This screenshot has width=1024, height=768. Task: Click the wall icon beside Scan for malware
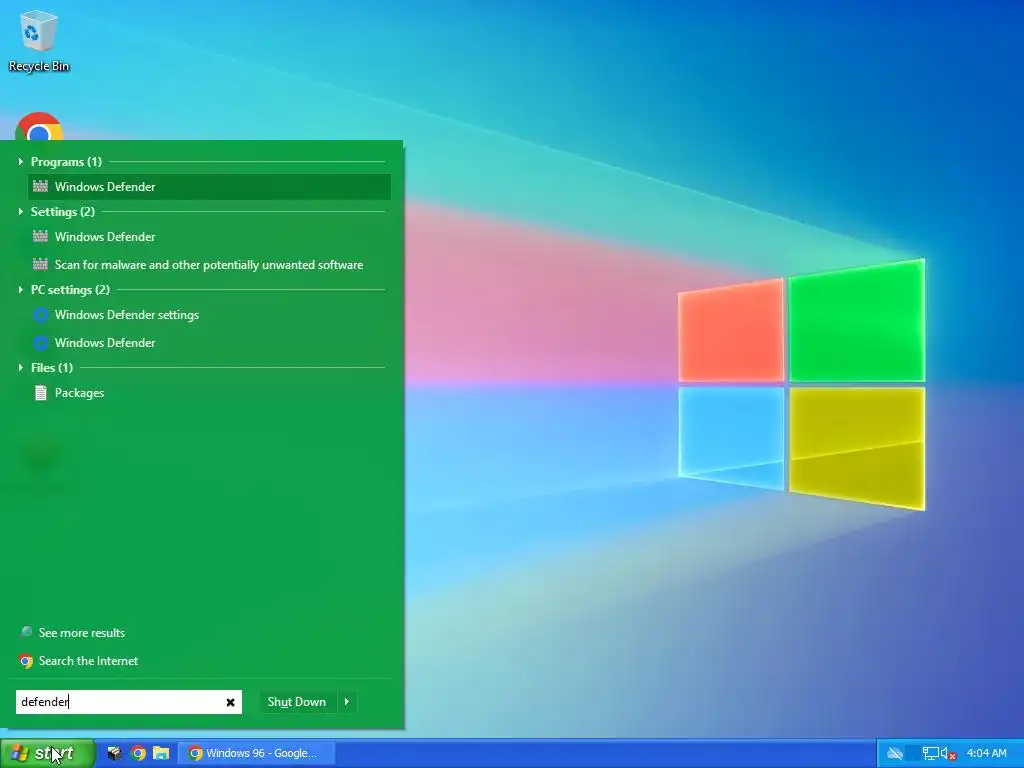40,264
